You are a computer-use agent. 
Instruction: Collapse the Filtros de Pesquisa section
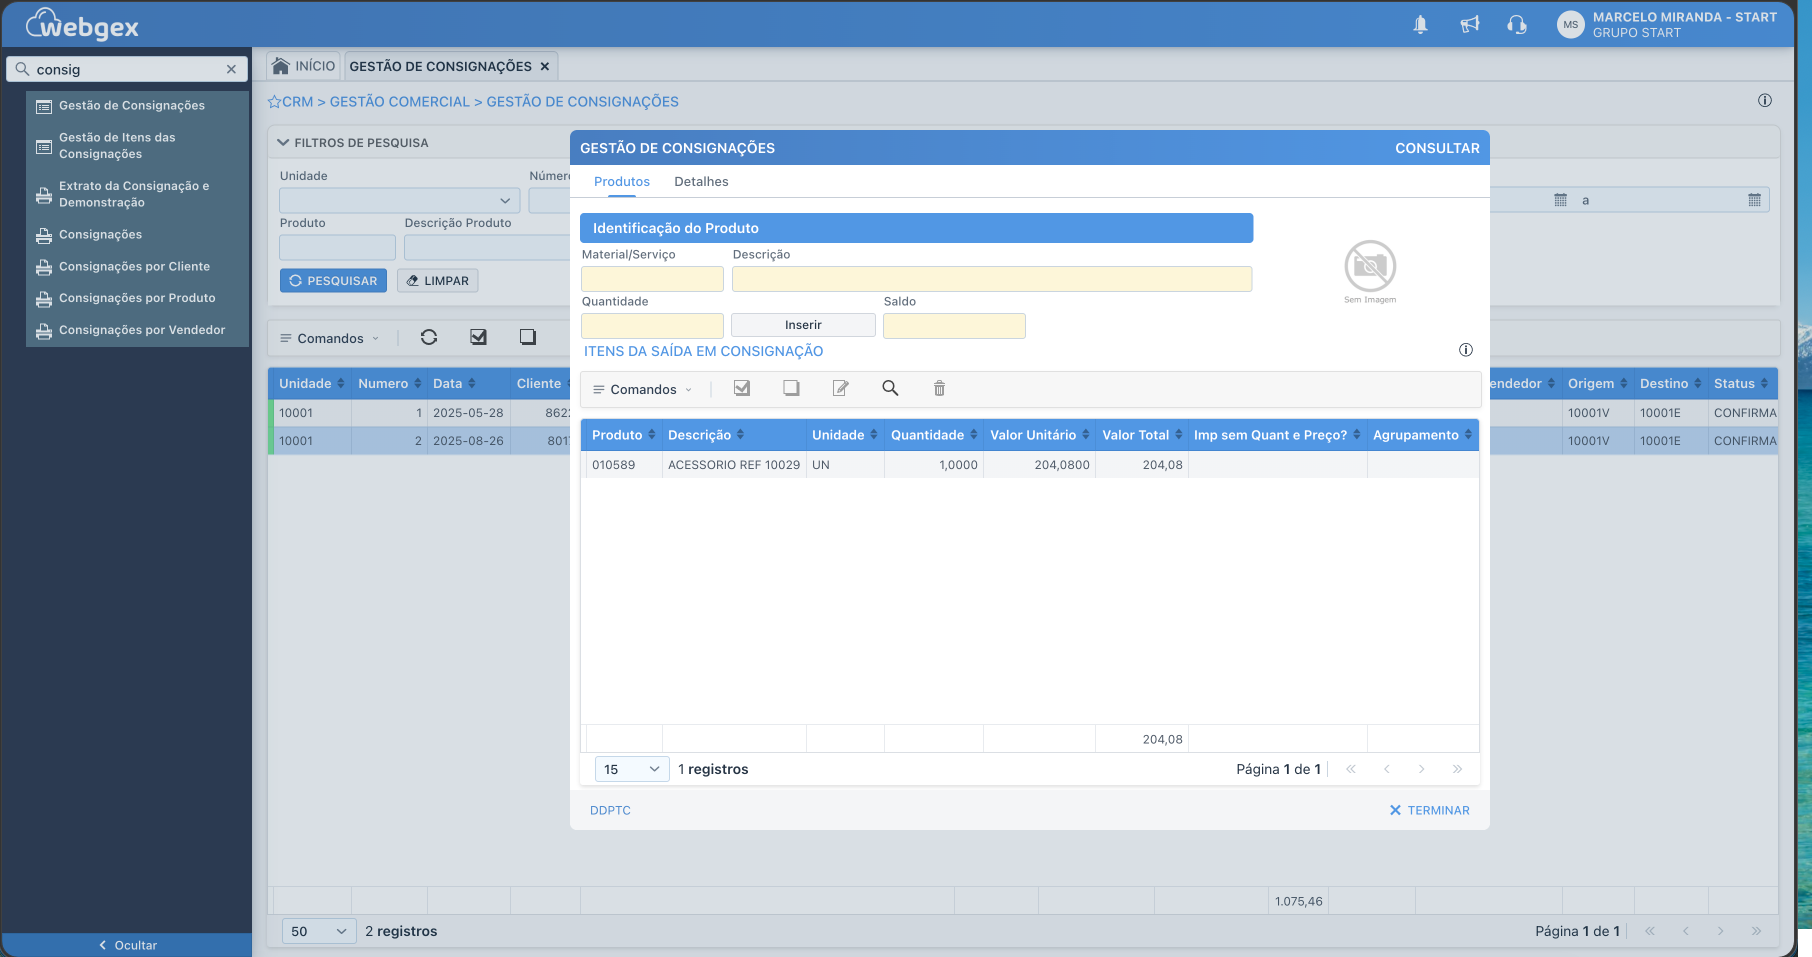click(283, 143)
